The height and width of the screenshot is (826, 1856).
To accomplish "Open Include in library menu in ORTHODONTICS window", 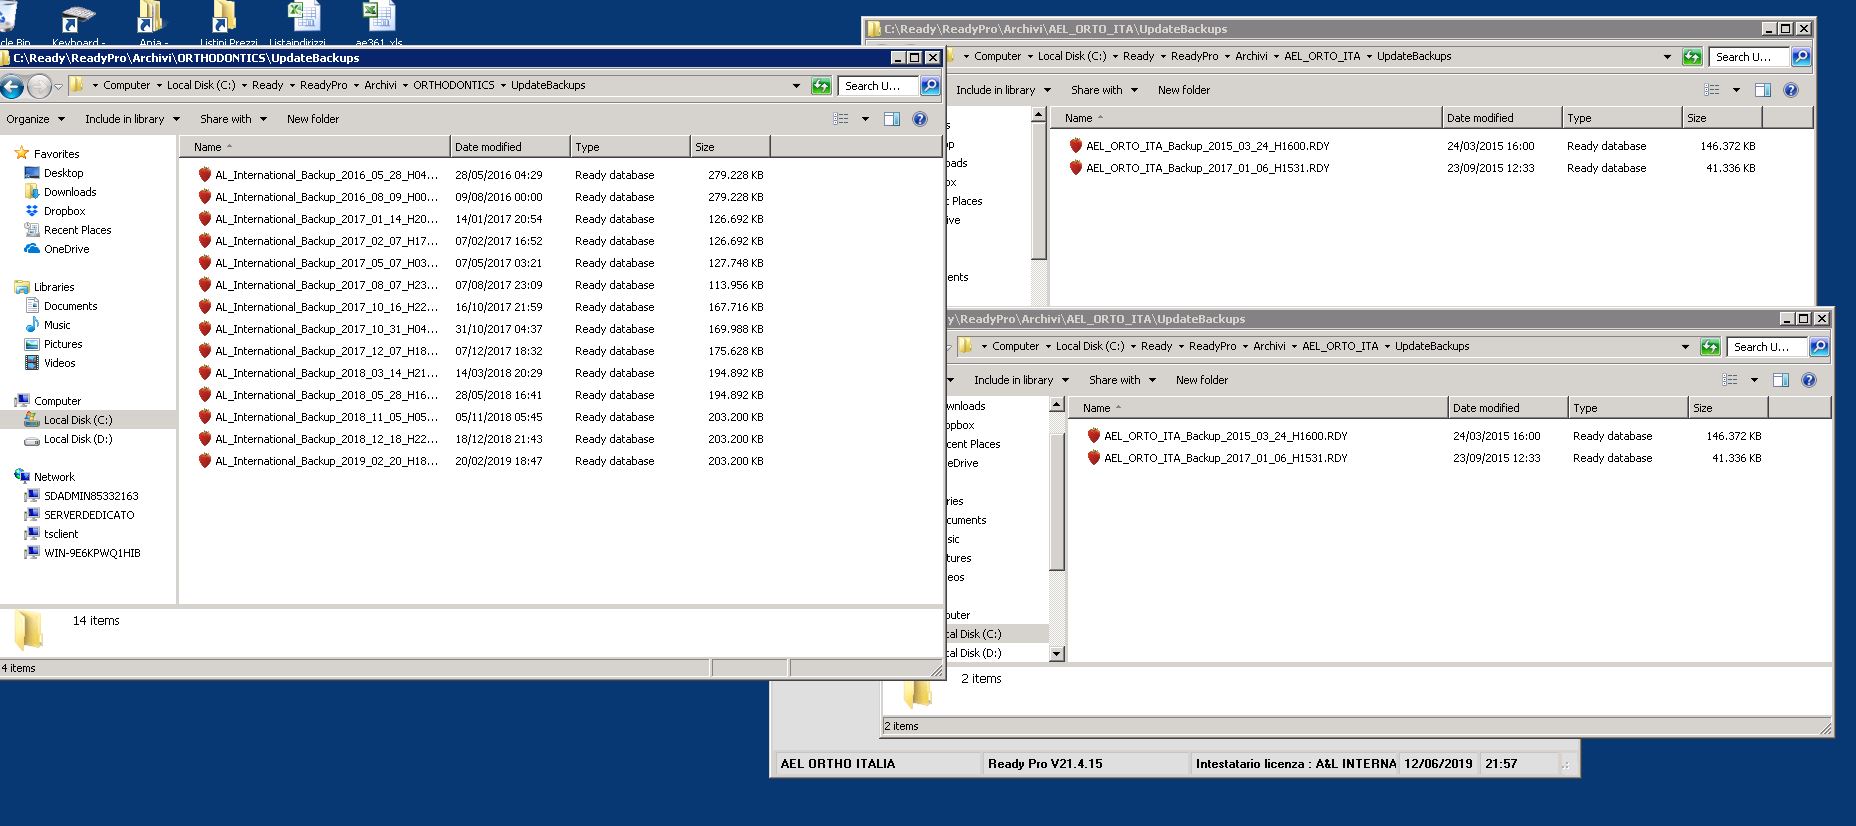I will point(132,119).
